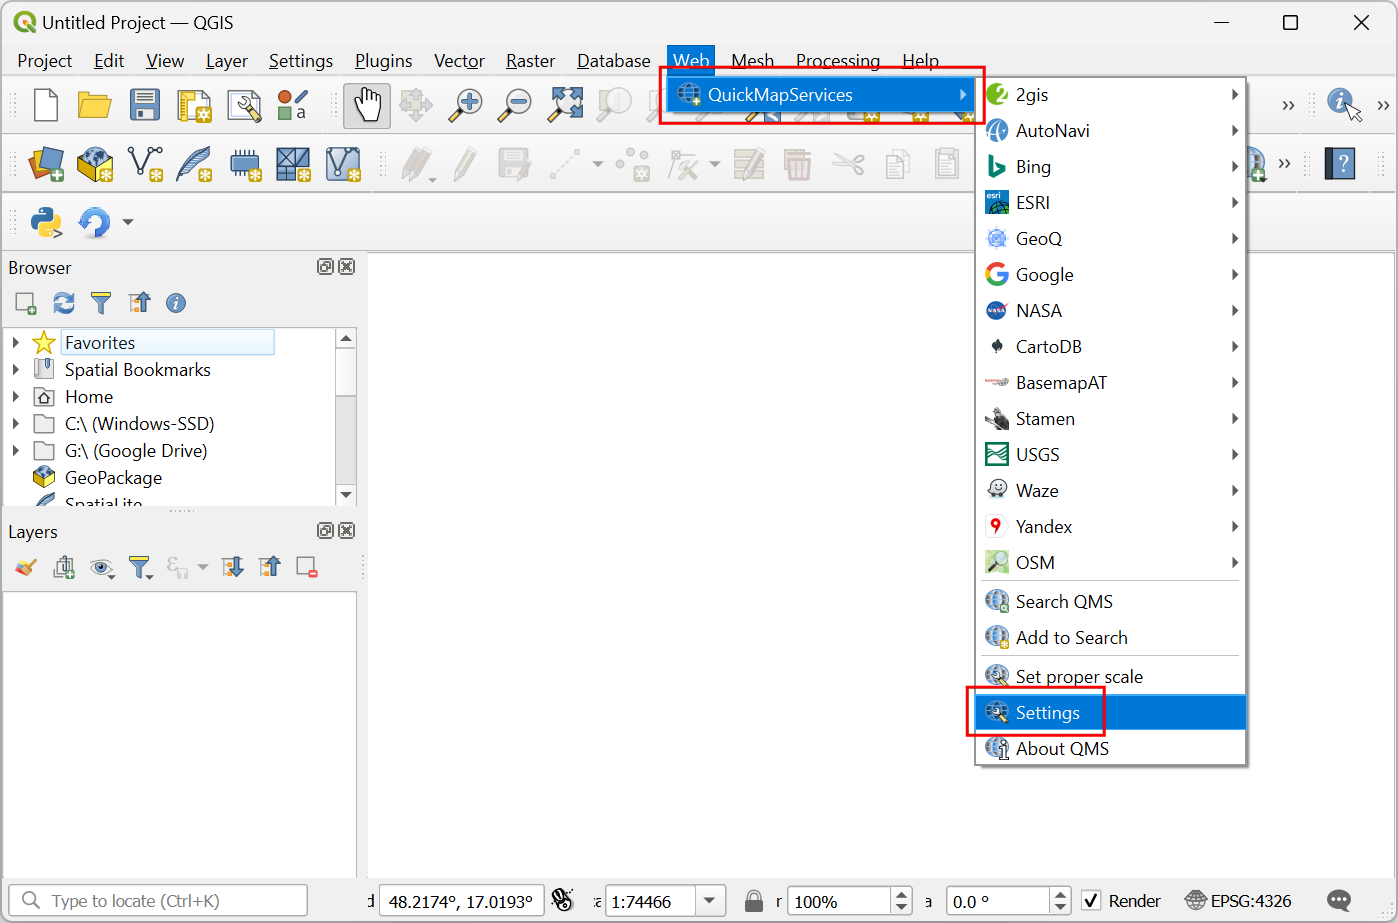Click Search QMS menu entry

(x=1064, y=602)
